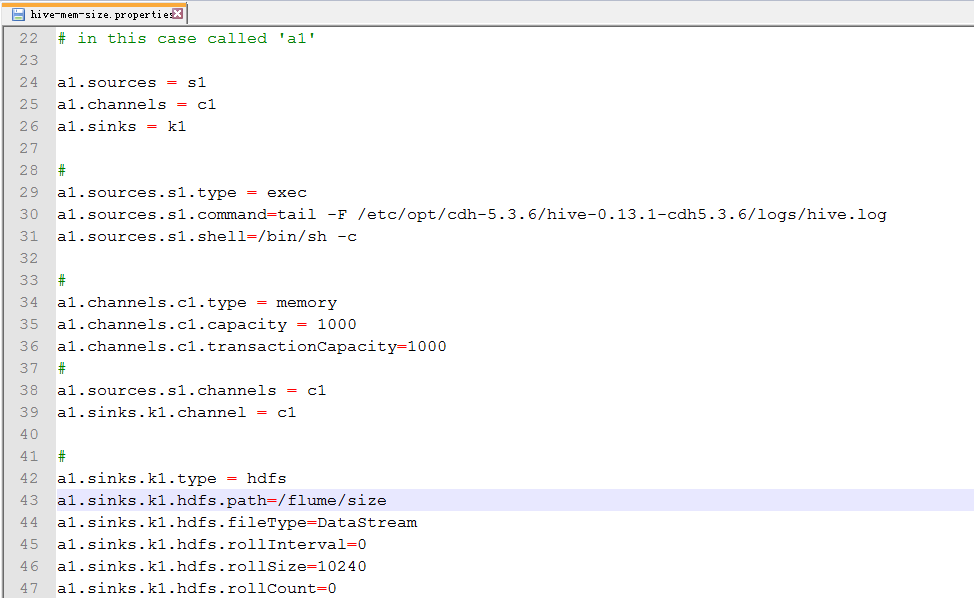Image resolution: width=974 pixels, height=598 pixels.
Task: Click the line "a1.sinks.k1.channel = c1"
Action: (x=176, y=412)
